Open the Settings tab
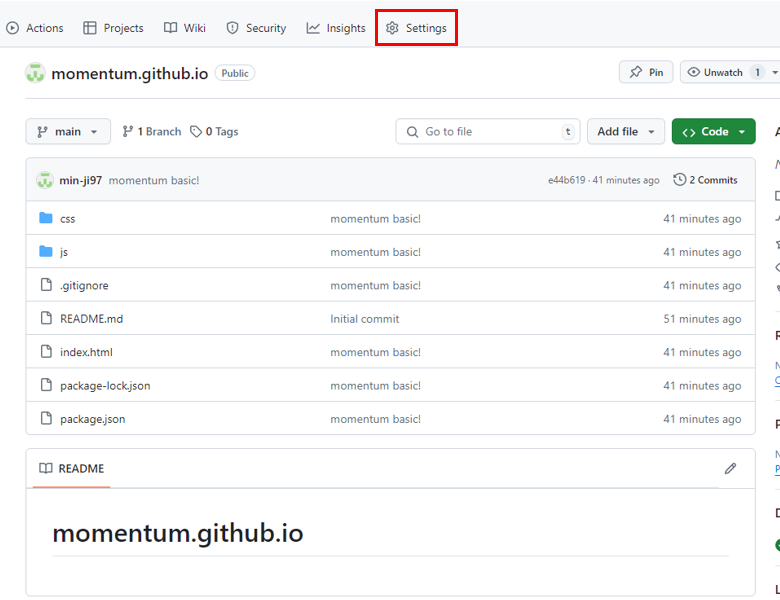 416,28
